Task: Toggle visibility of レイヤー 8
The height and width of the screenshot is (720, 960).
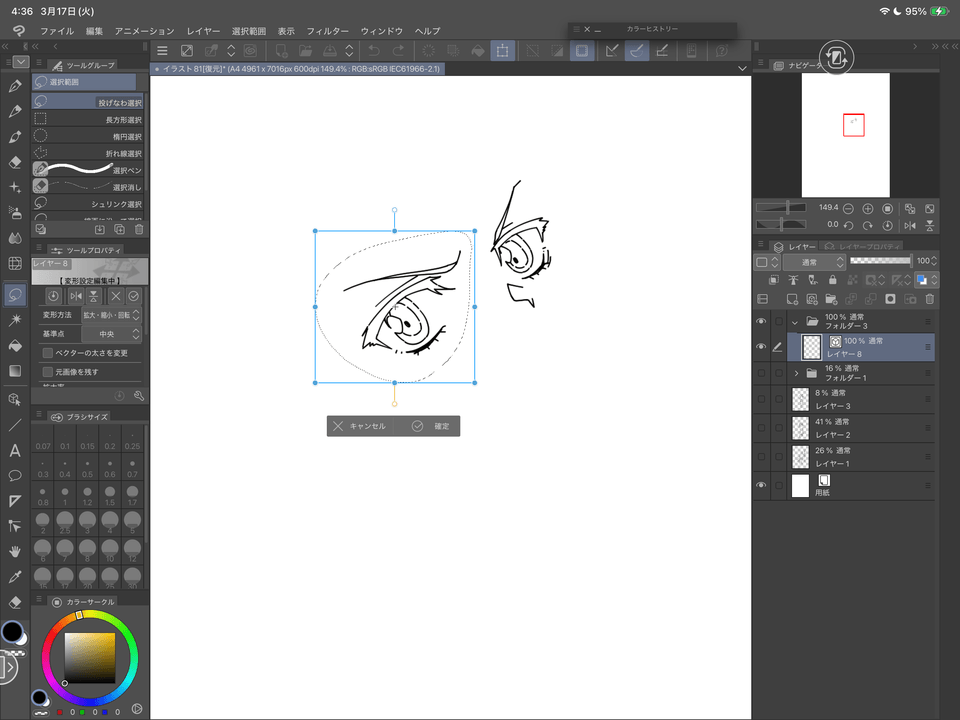Action: point(761,347)
